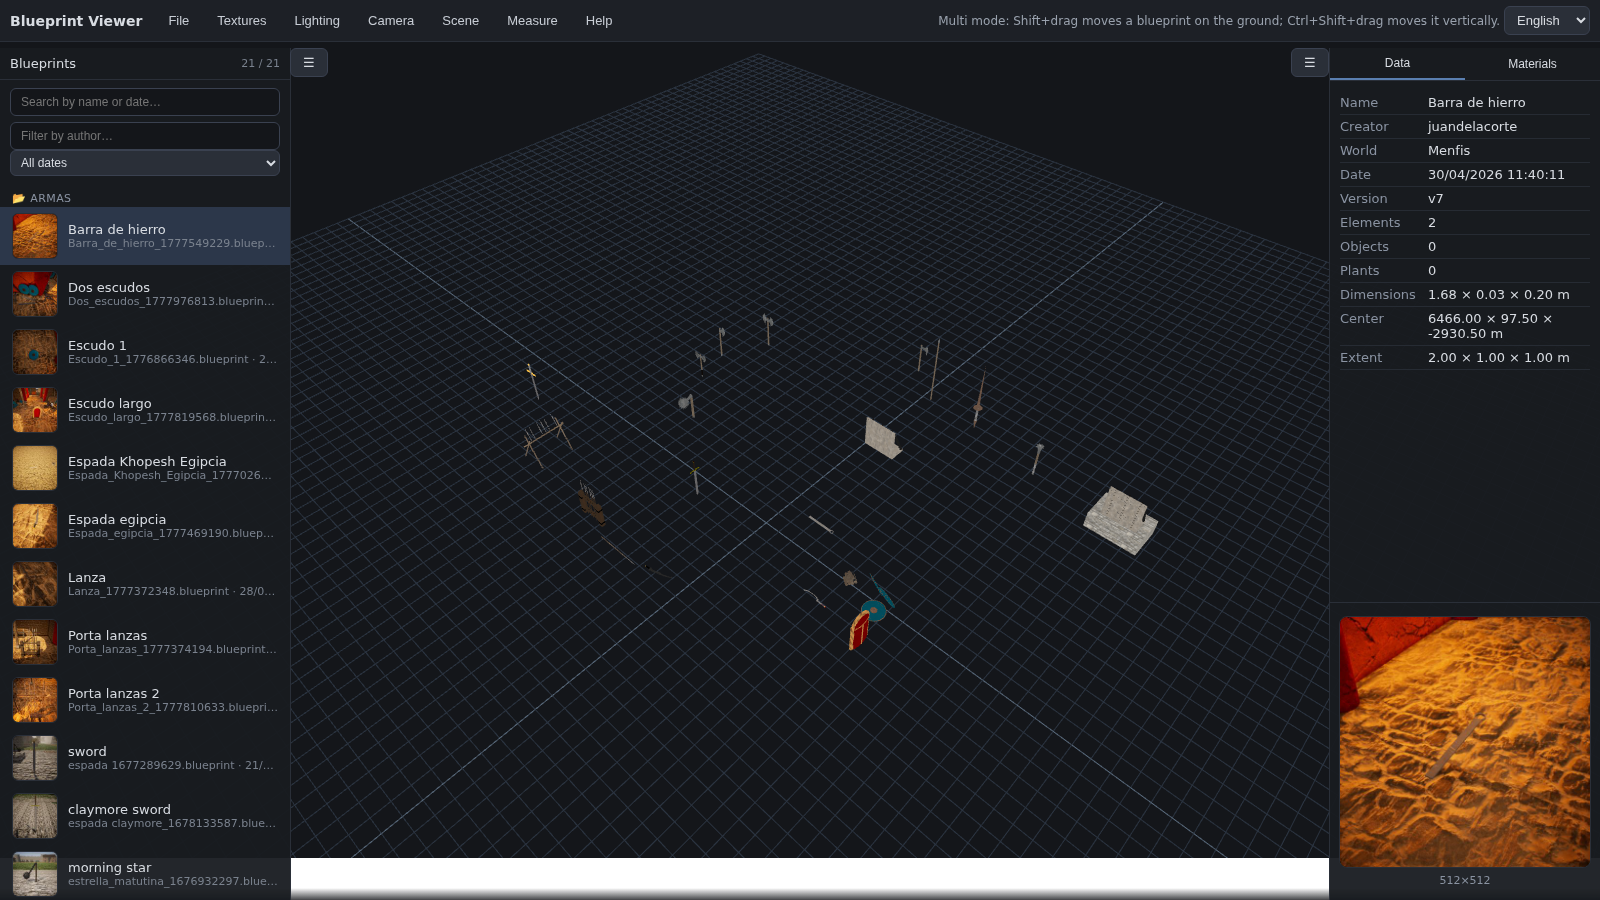Click the version value v7

1435,199
